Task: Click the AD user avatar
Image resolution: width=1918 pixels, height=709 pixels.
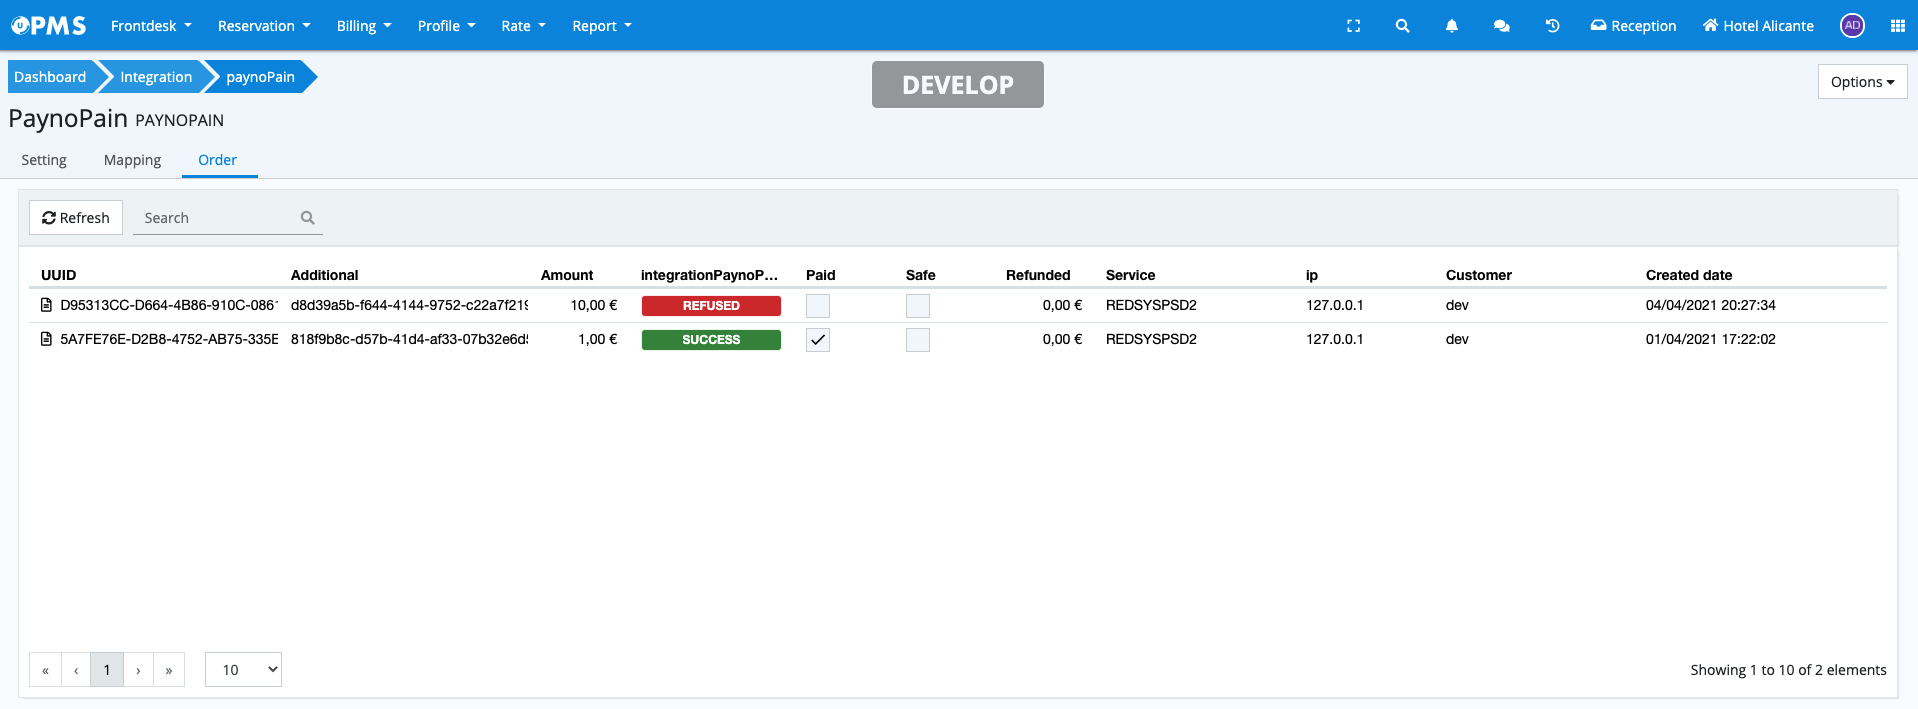Action: pyautogui.click(x=1852, y=26)
